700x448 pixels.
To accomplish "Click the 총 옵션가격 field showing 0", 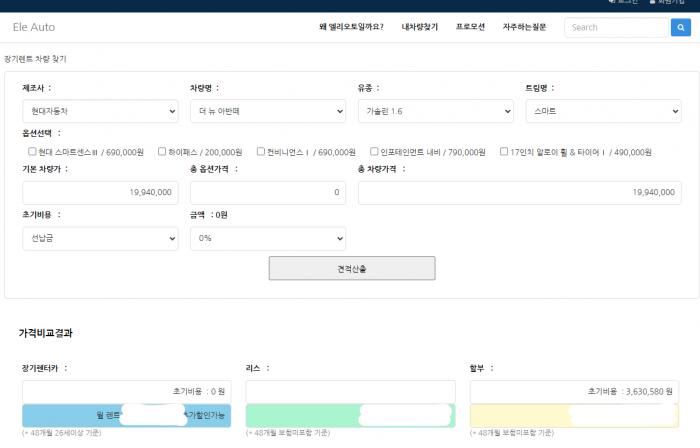I will 268,193.
